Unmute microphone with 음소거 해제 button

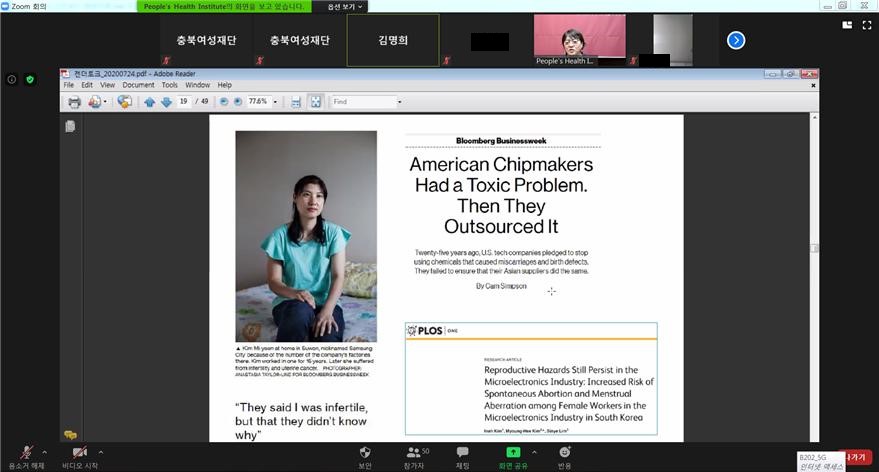coord(26,457)
